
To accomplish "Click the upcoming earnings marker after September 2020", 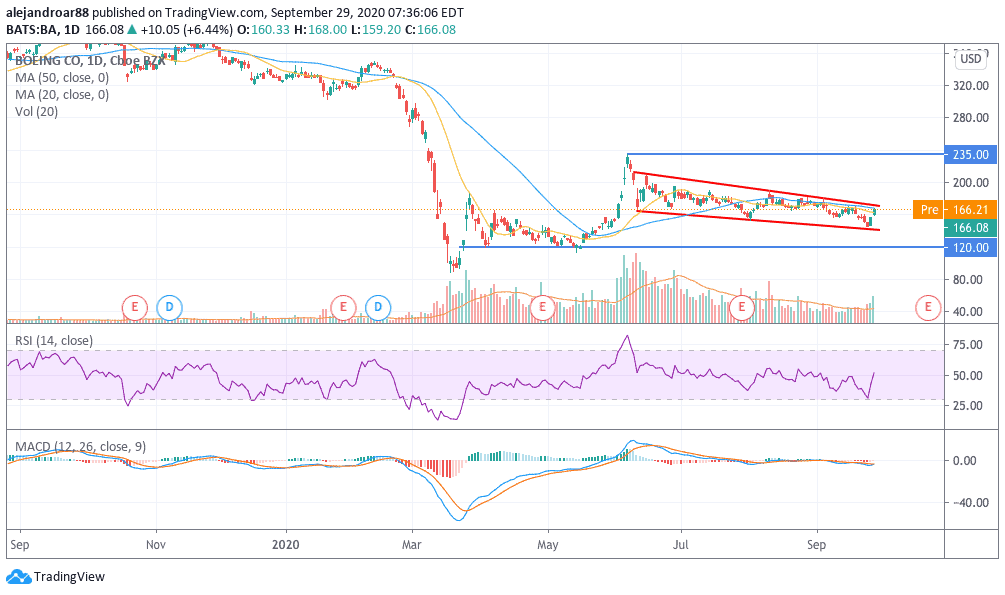I will coord(927,307).
